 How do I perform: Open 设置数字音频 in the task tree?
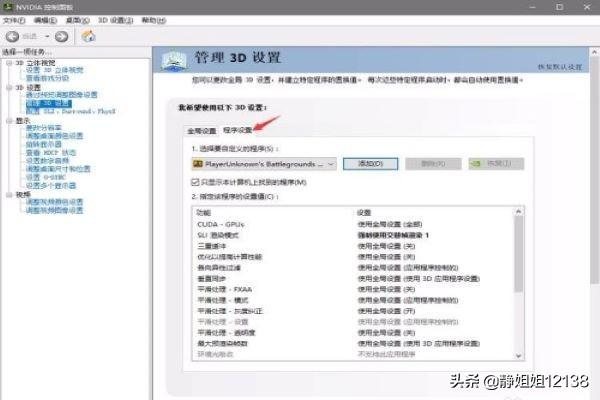point(47,161)
